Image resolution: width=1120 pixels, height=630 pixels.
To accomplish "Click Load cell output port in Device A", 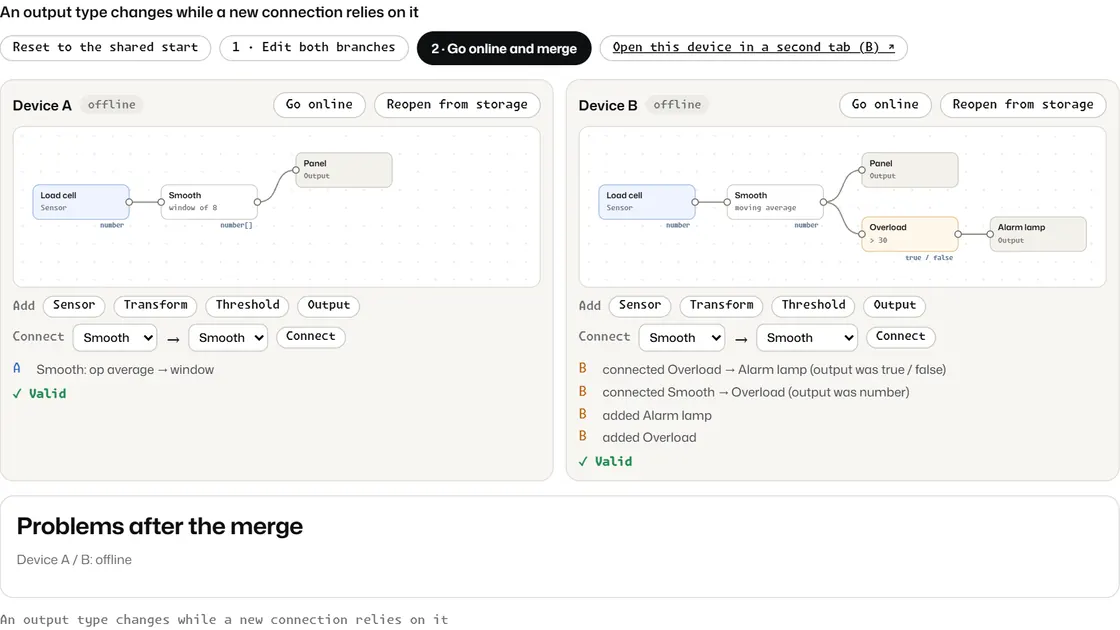I will tap(129, 202).
